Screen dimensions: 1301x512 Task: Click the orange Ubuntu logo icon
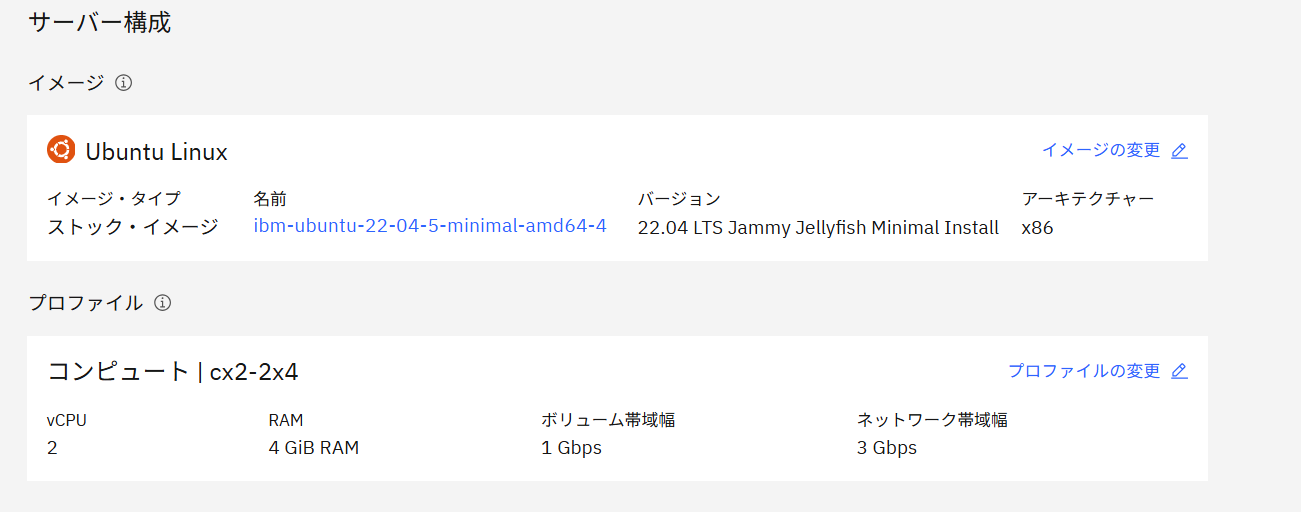61,150
